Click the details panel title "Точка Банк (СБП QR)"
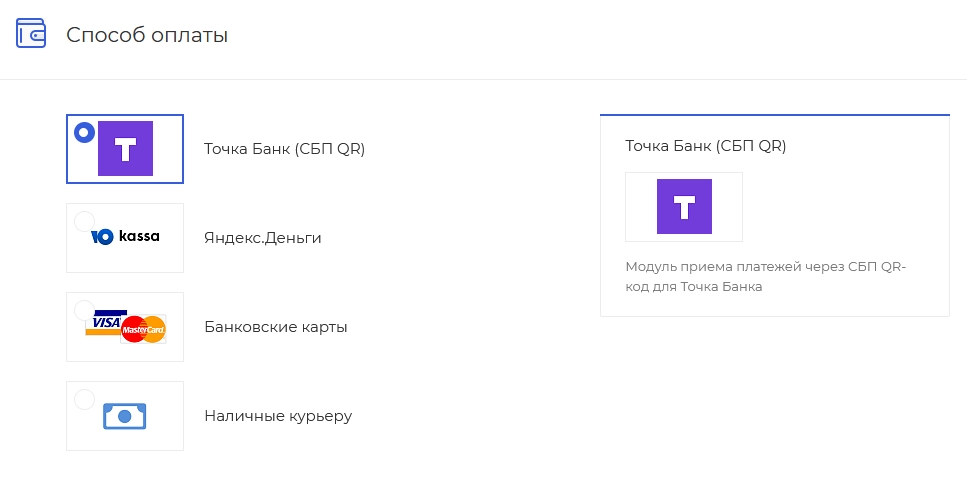 (705, 146)
